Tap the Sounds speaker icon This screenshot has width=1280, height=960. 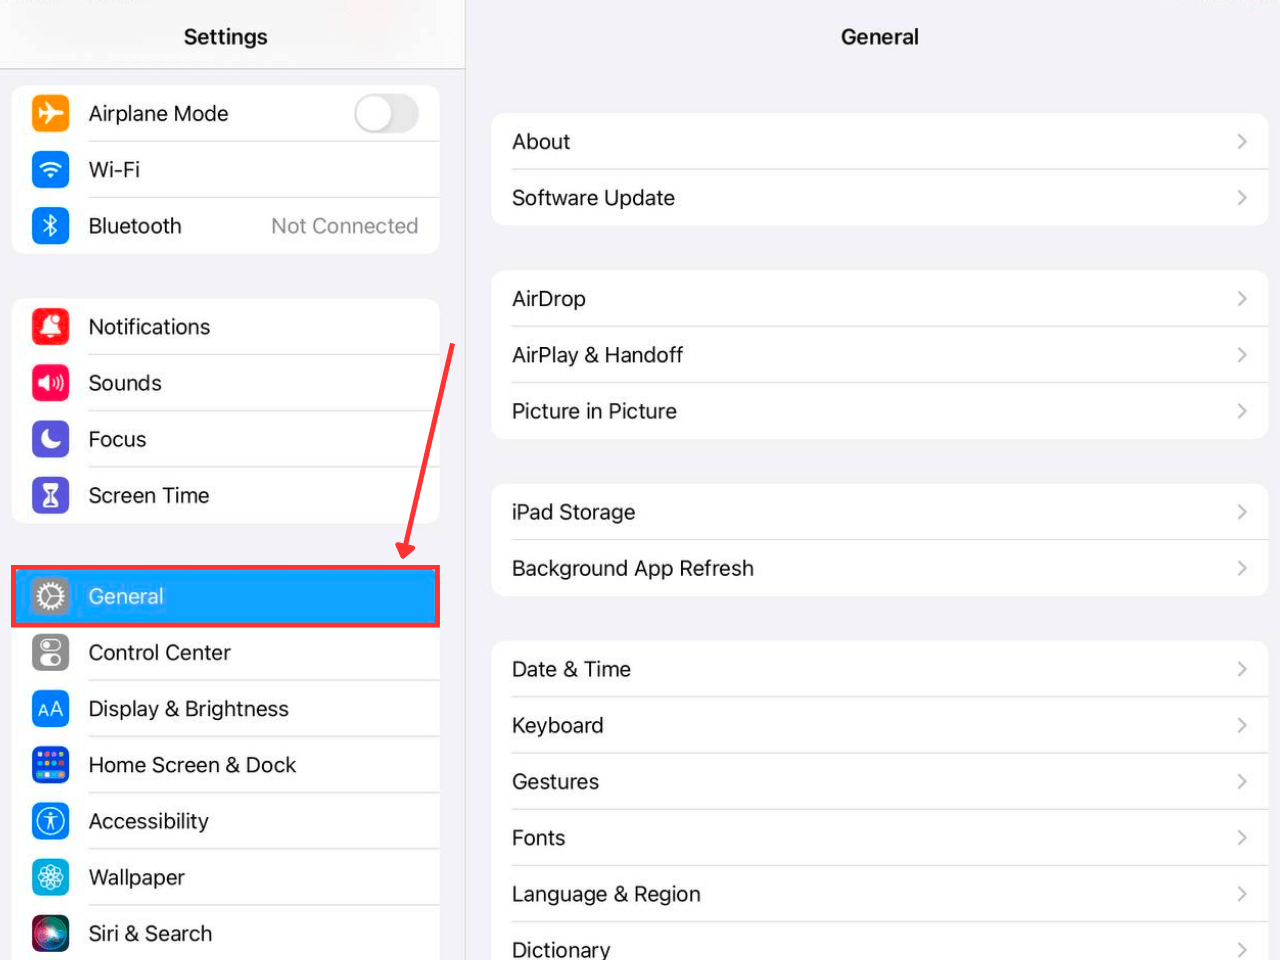[50, 382]
